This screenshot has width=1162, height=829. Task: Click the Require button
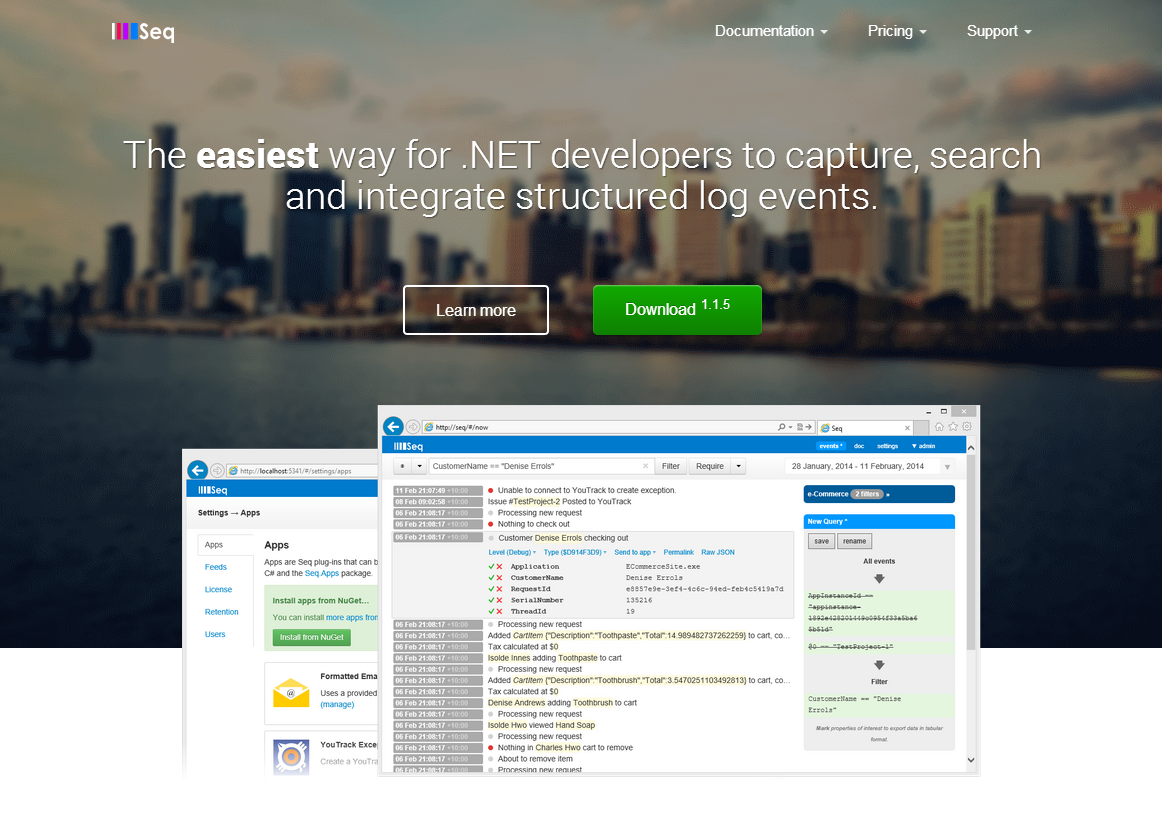pos(710,466)
